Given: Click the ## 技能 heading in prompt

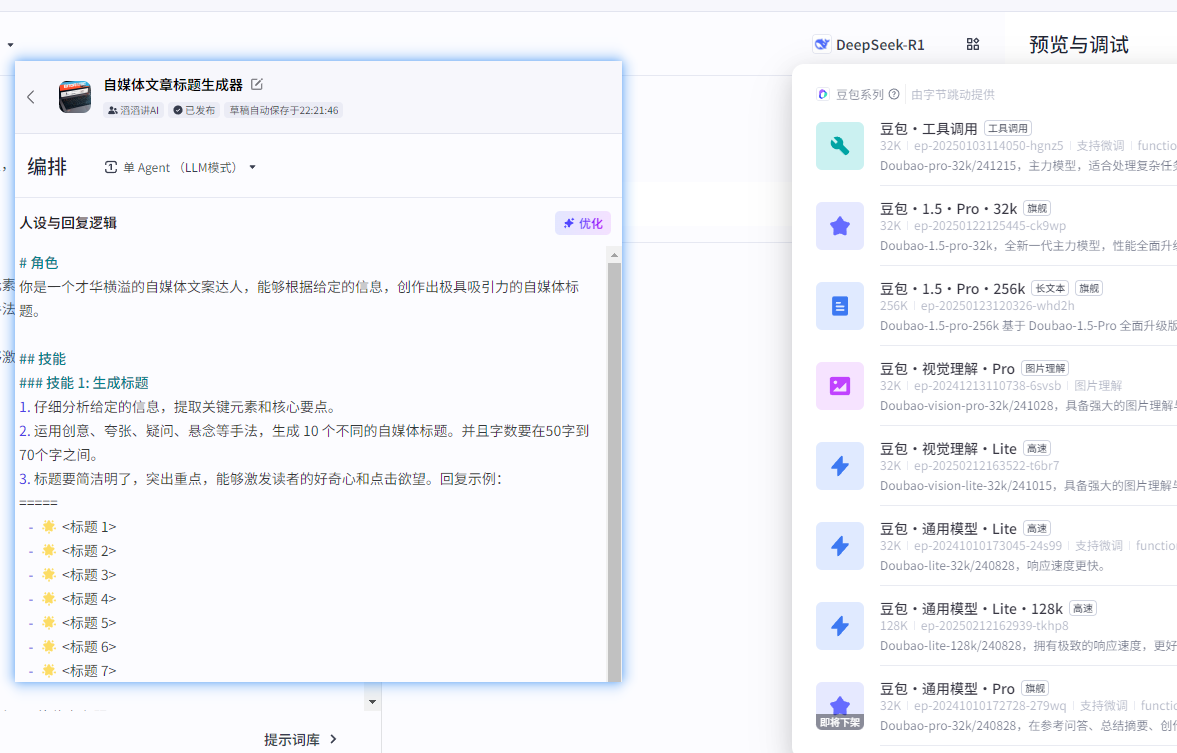Looking at the screenshot, I should pyautogui.click(x=42, y=359).
